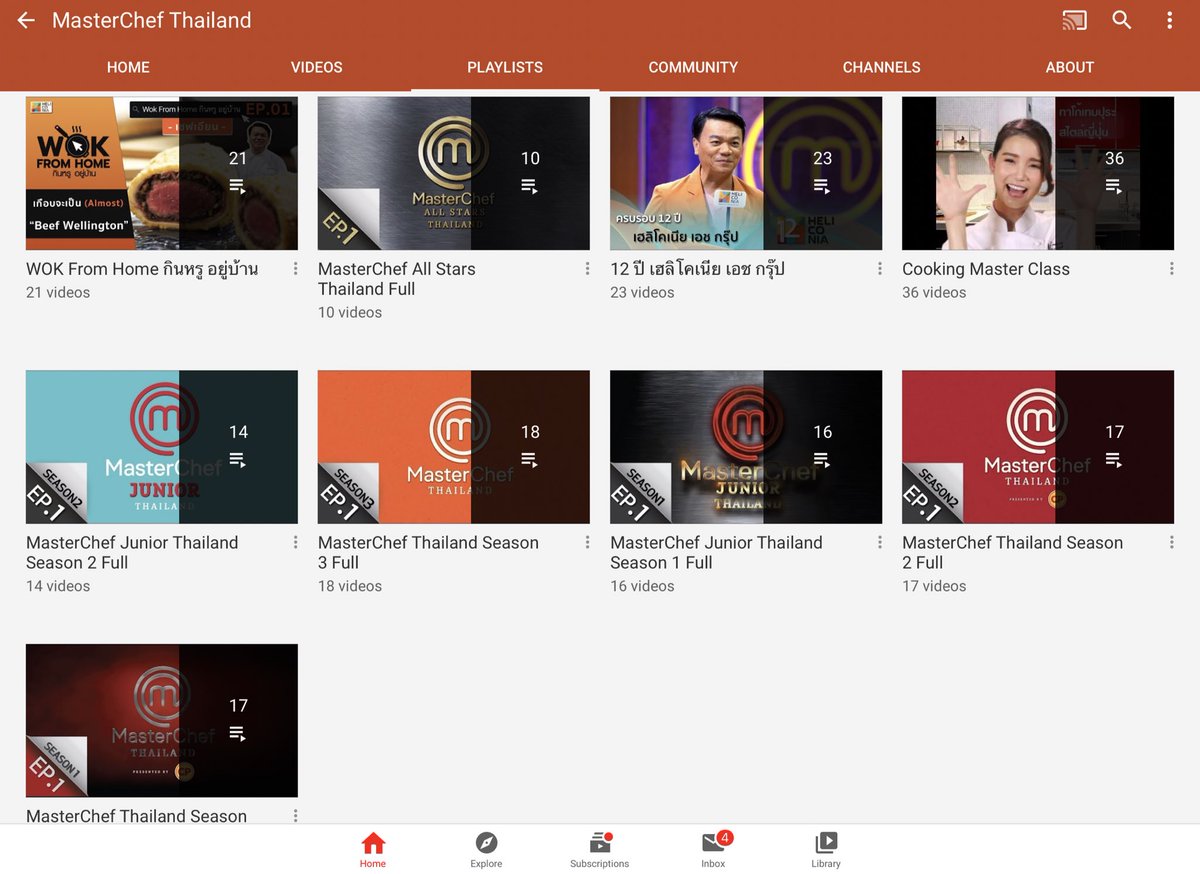
Task: Tap MasterChef Thailand Season 2 Full title
Action: [1012, 552]
